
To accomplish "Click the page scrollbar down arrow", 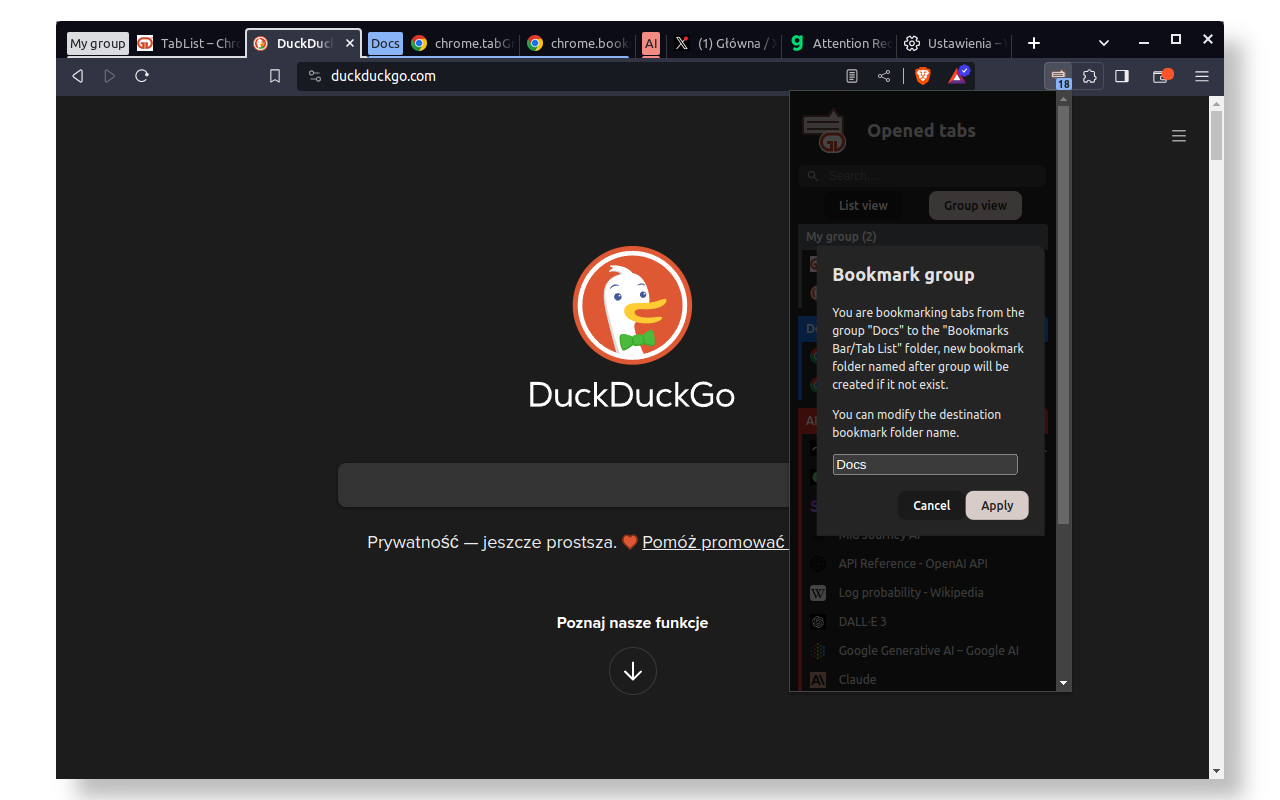I will [x=1216, y=771].
